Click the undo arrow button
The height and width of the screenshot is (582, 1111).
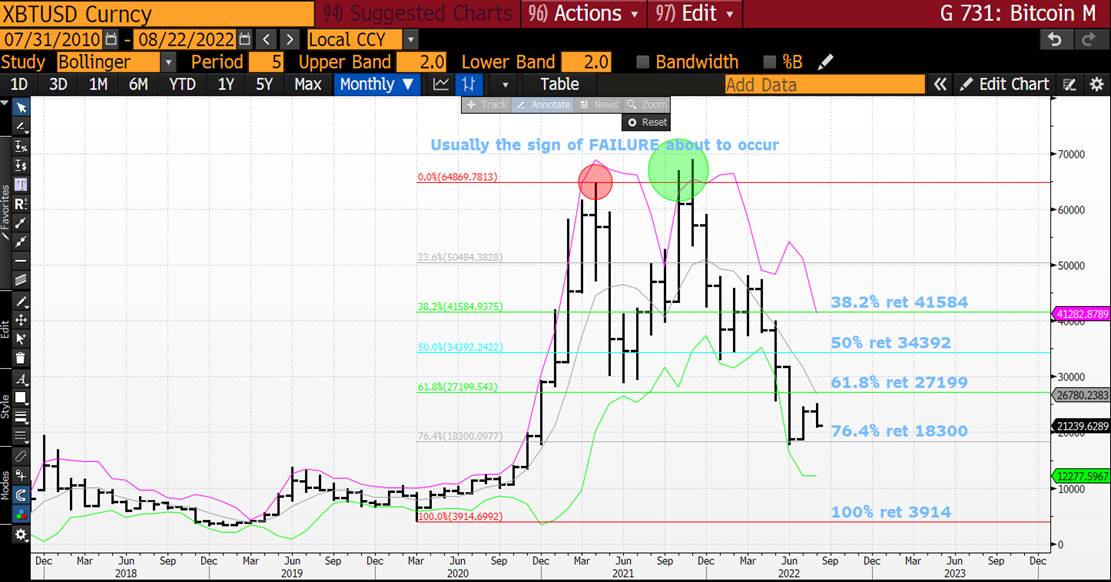click(1055, 40)
